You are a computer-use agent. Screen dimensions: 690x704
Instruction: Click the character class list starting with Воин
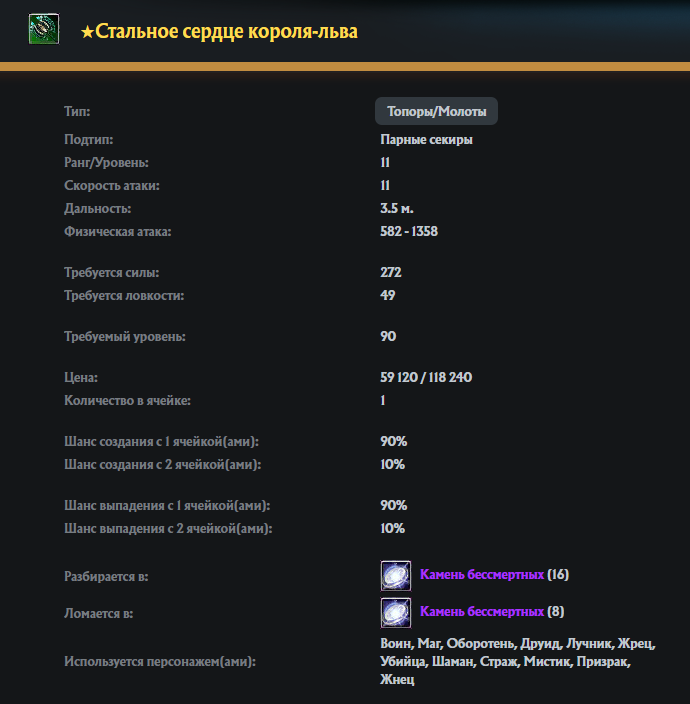click(505, 661)
